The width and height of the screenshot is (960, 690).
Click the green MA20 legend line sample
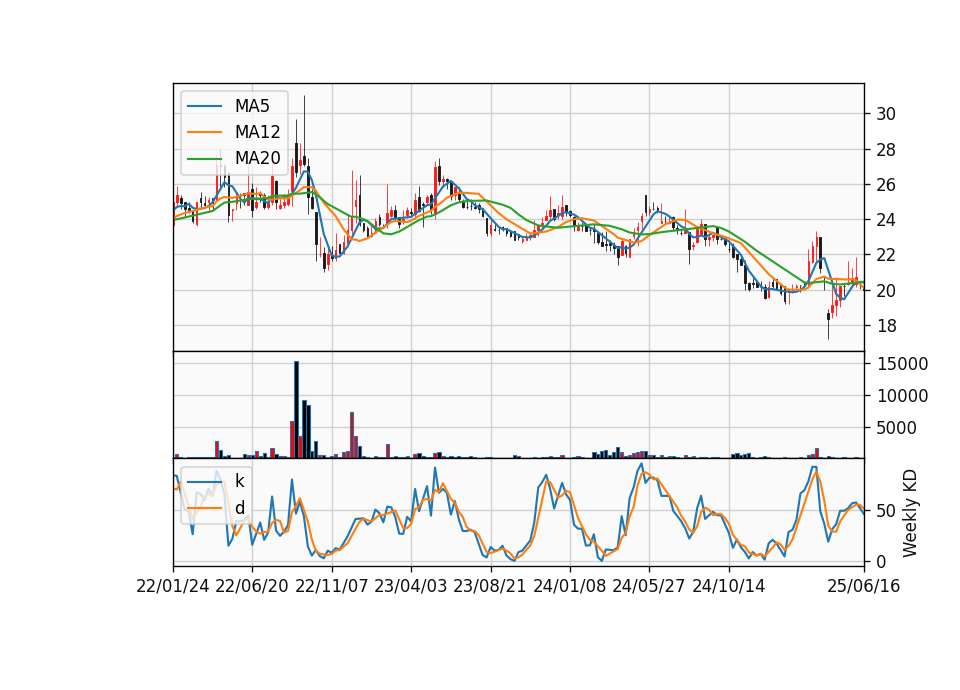[204, 158]
